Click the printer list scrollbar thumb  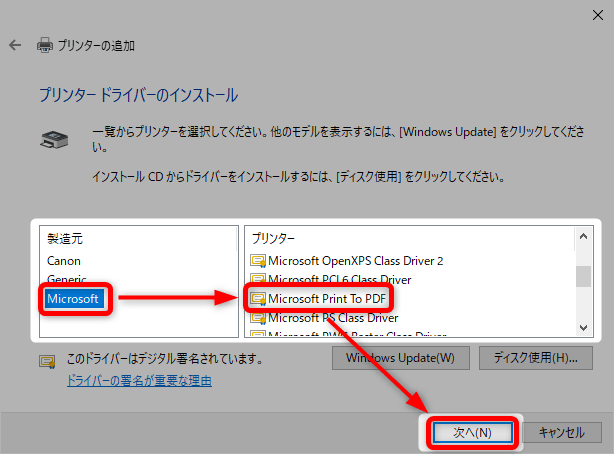point(583,276)
